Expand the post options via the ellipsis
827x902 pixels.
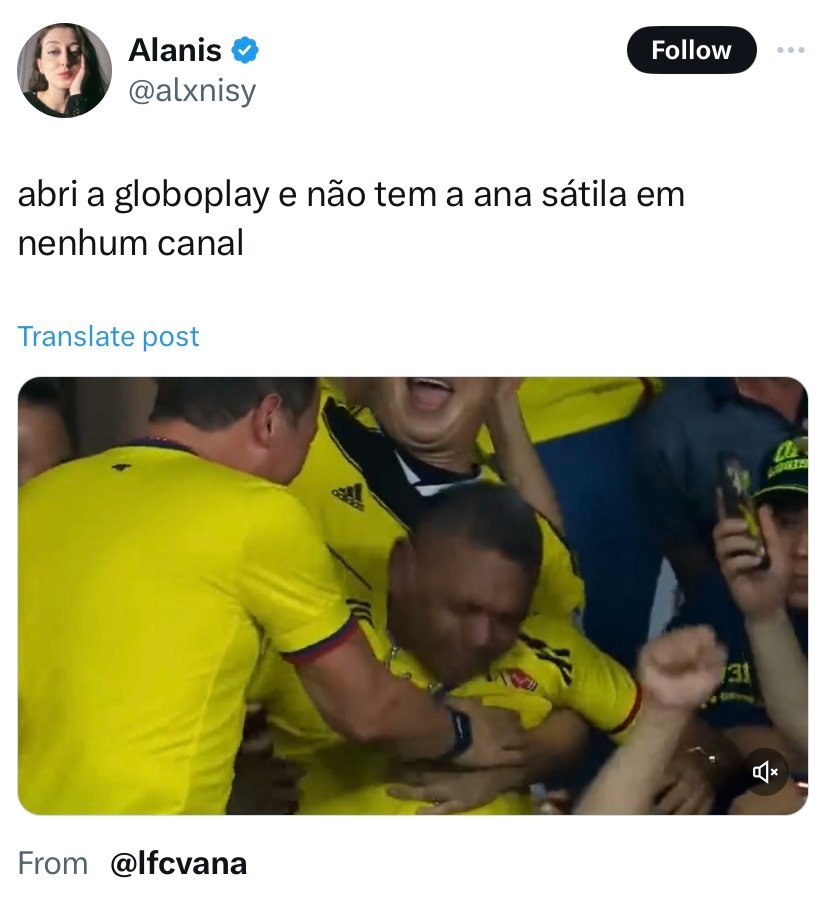click(x=791, y=50)
